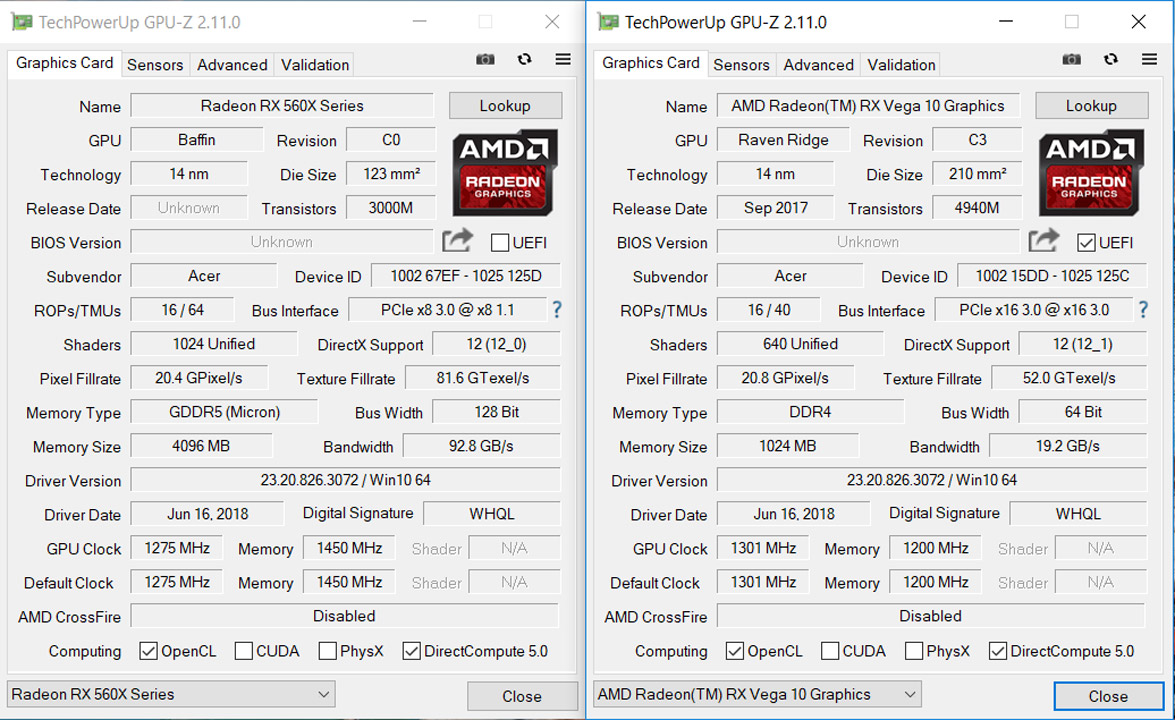Click the Die Size field showing 210 mm²
The height and width of the screenshot is (720, 1175).
[x=977, y=174]
